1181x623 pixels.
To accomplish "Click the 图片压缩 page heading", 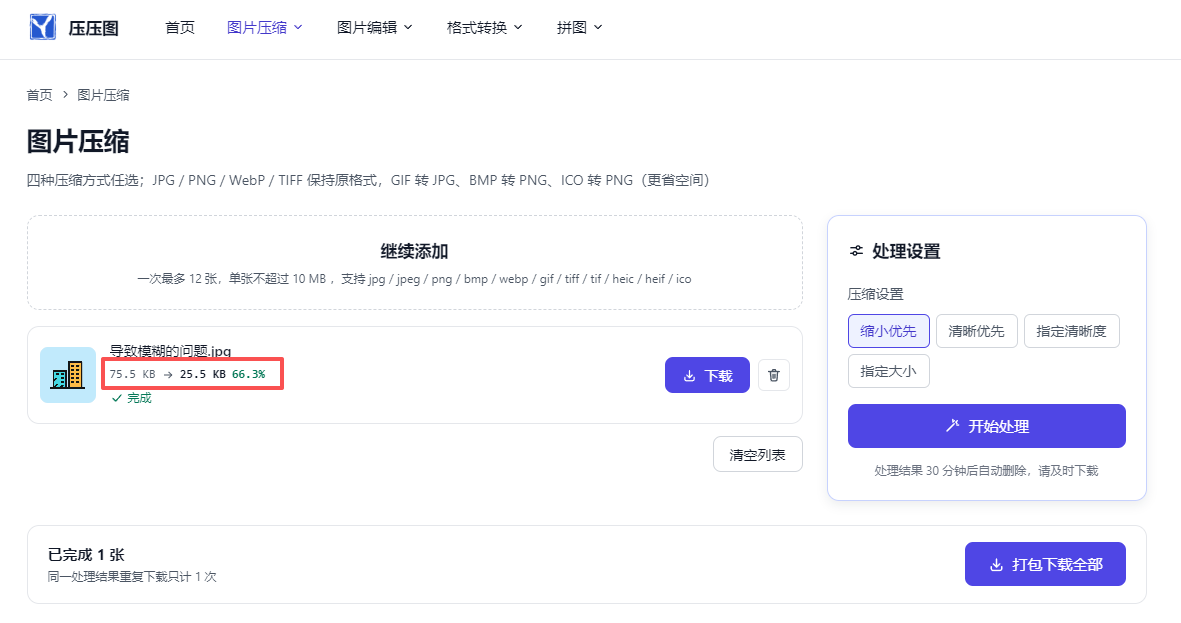I will point(78,141).
